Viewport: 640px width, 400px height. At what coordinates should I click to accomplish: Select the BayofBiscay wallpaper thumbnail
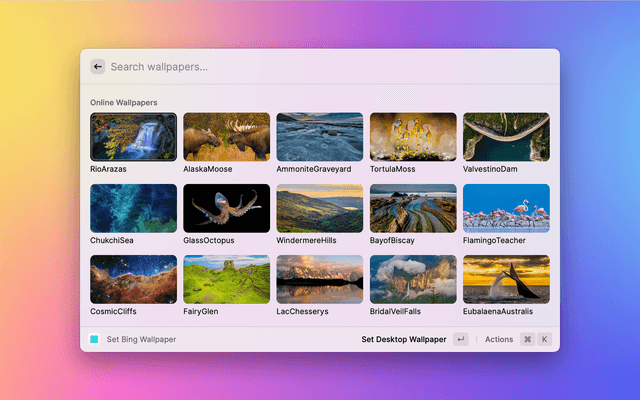tap(413, 208)
